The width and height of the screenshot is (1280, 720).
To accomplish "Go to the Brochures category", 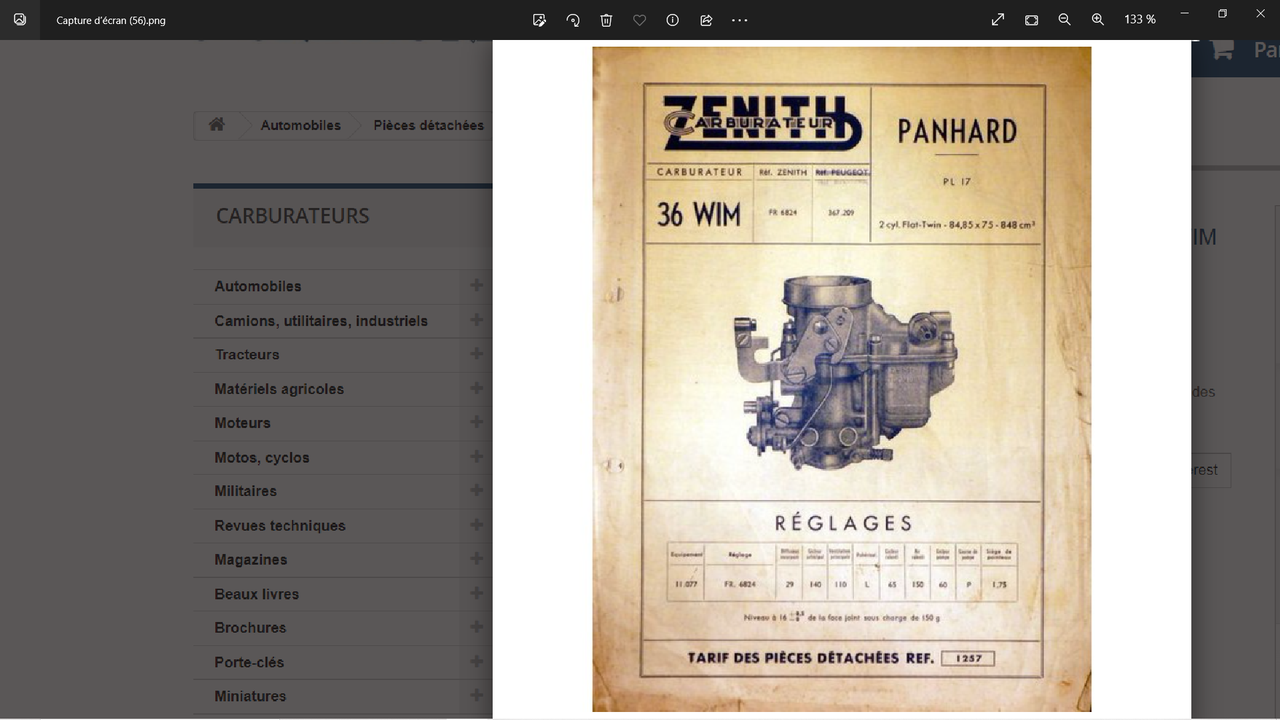I will point(250,628).
